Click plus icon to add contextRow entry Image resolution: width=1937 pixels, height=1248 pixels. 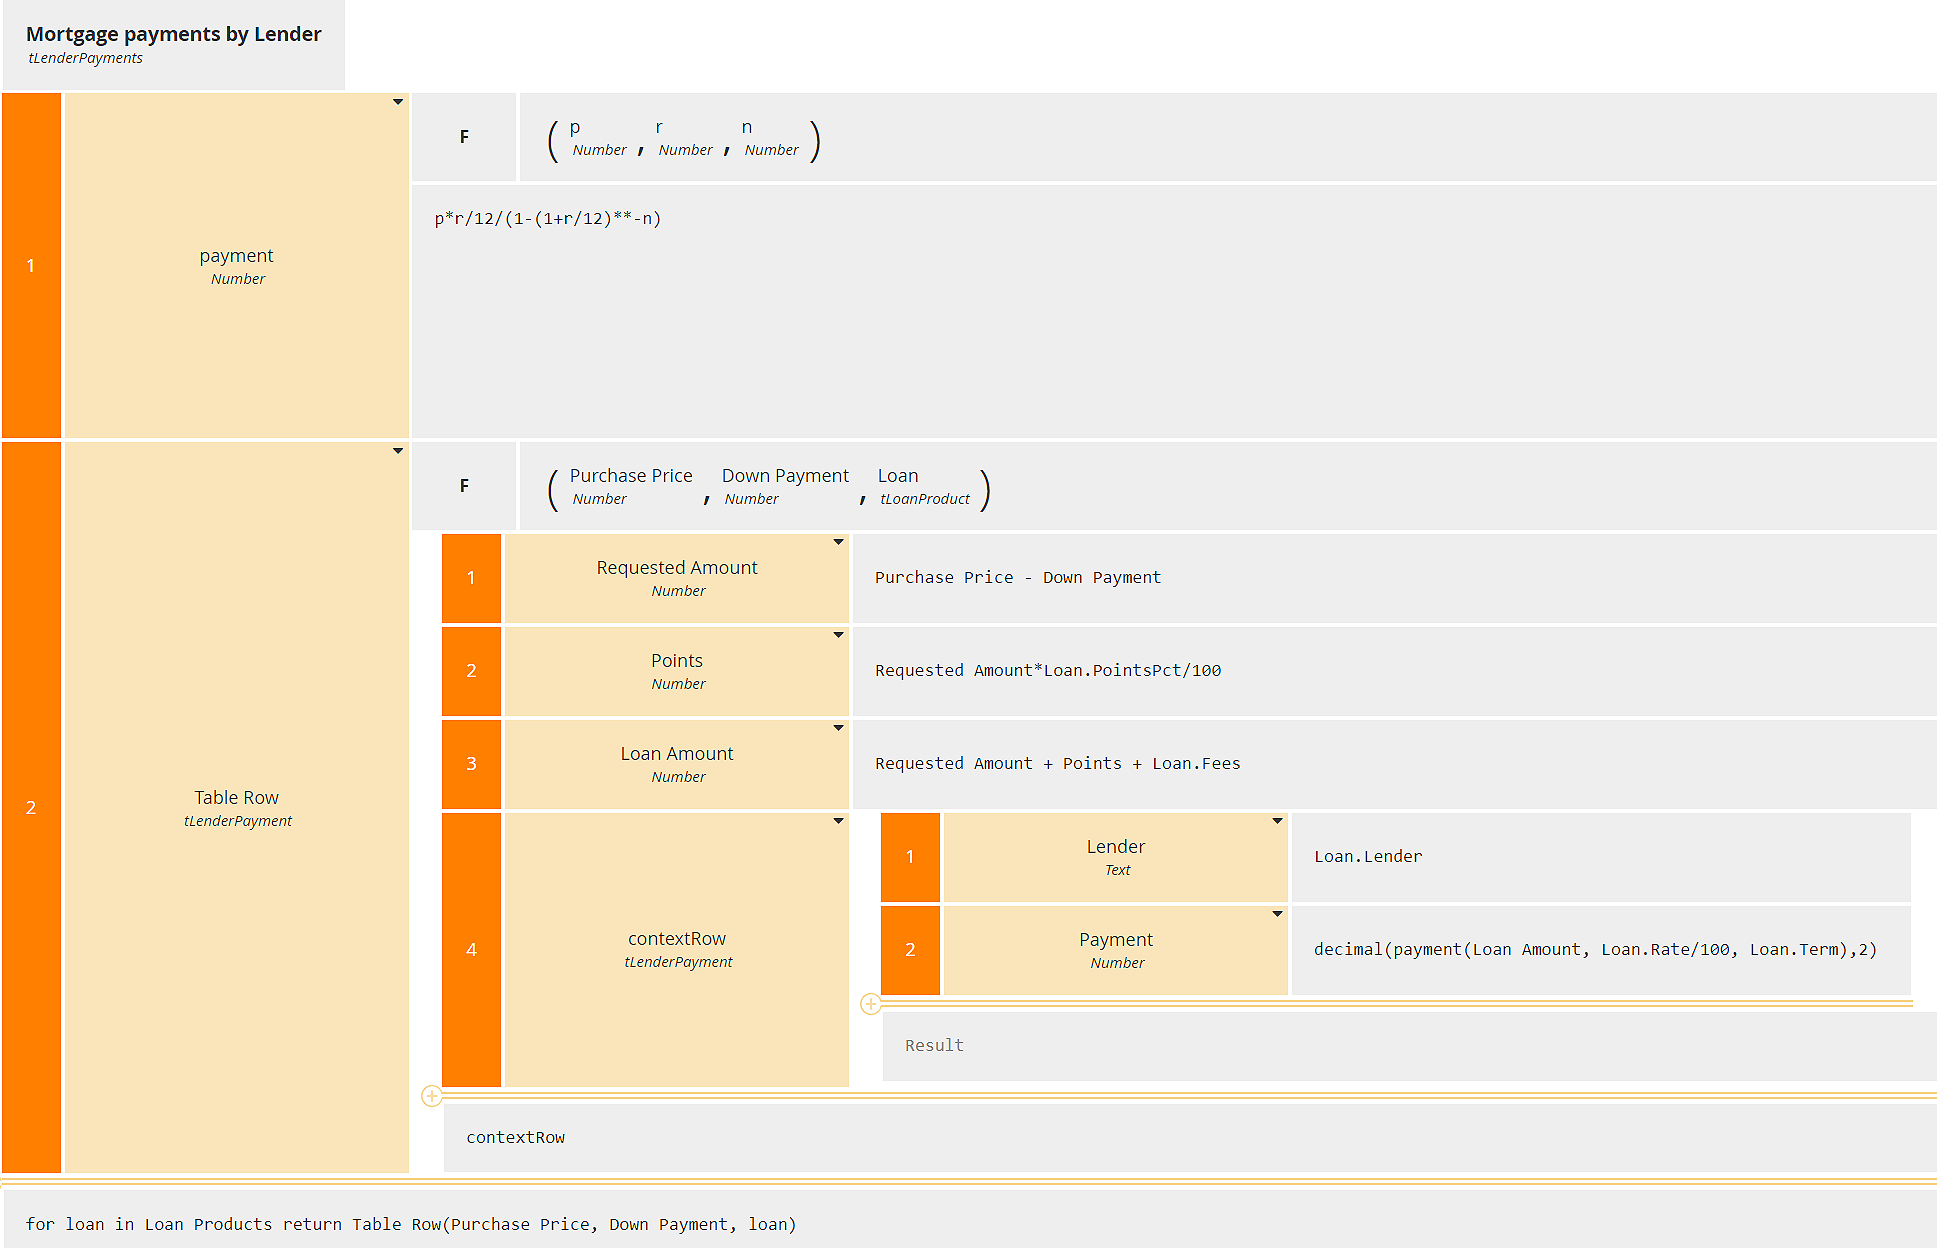pyautogui.click(x=871, y=1004)
